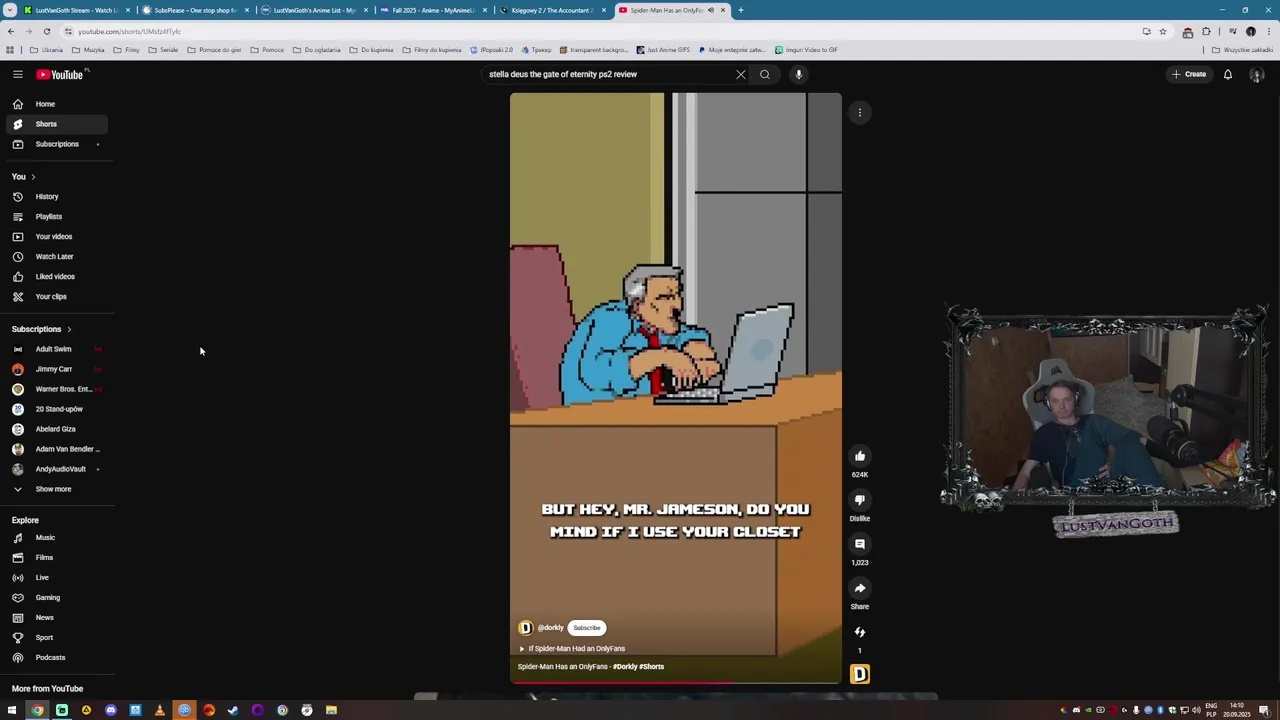Viewport: 1280px width, 720px height.
Task: Open Abelard Giza channel
Action: pos(55,429)
